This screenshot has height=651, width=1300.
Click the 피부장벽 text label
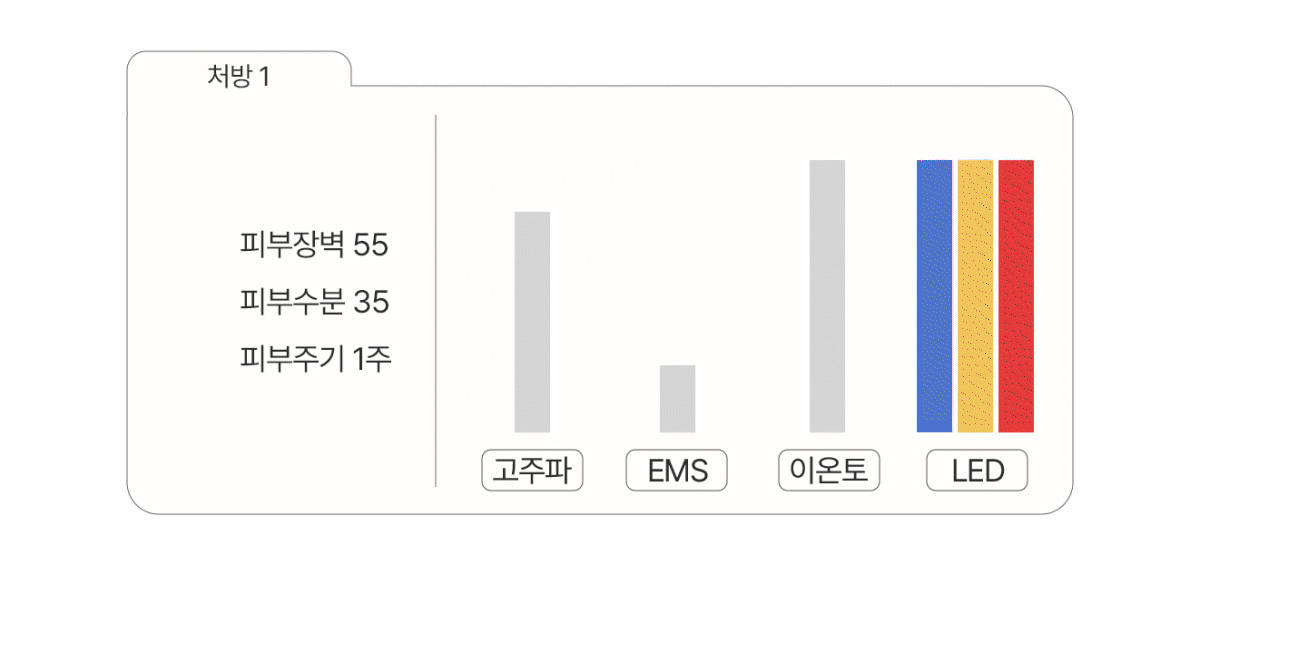[x=292, y=245]
